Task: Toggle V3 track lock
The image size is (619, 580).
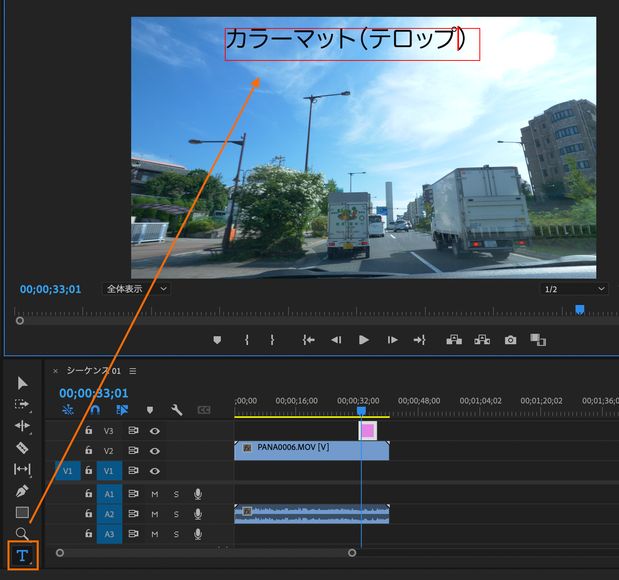Action: pyautogui.click(x=88, y=430)
